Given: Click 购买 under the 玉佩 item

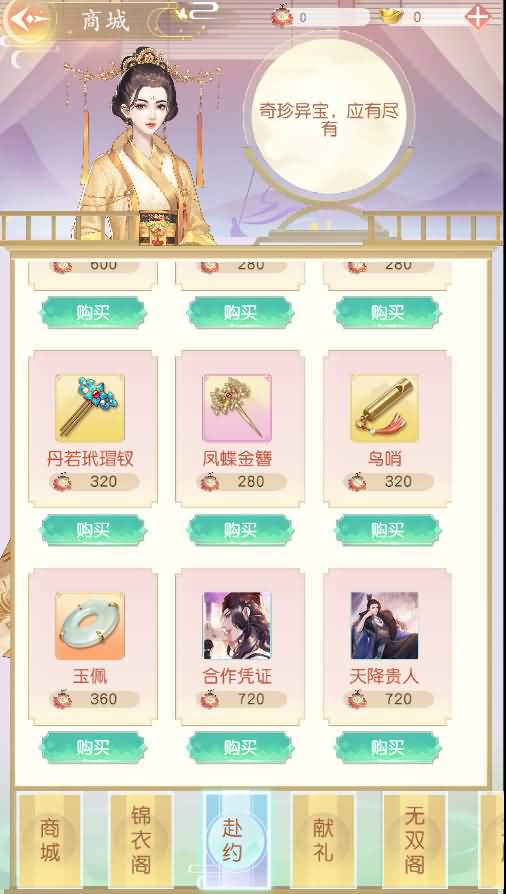Looking at the screenshot, I should coord(93,747).
